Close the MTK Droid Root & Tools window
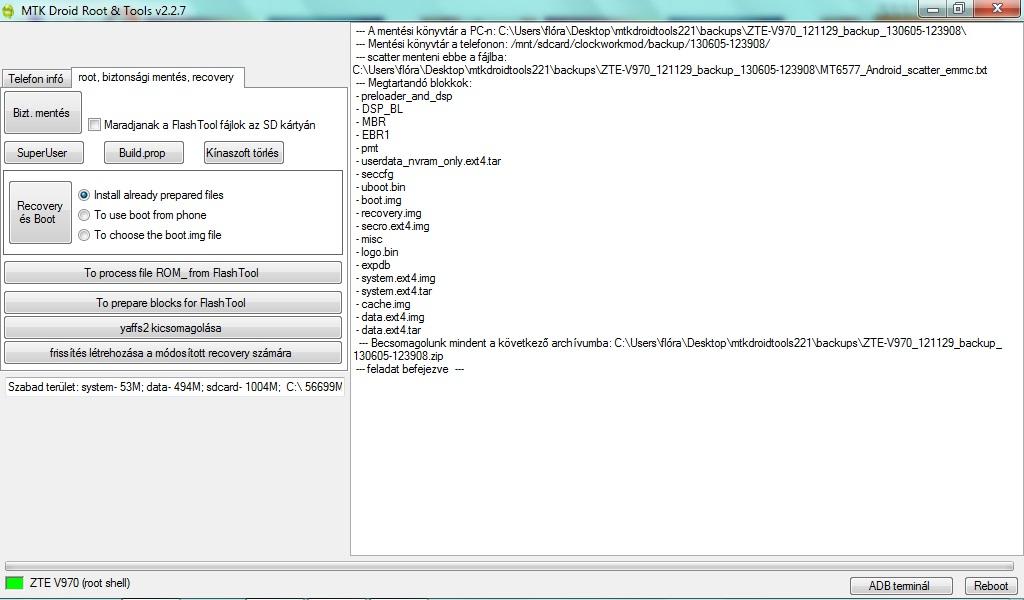 point(998,9)
